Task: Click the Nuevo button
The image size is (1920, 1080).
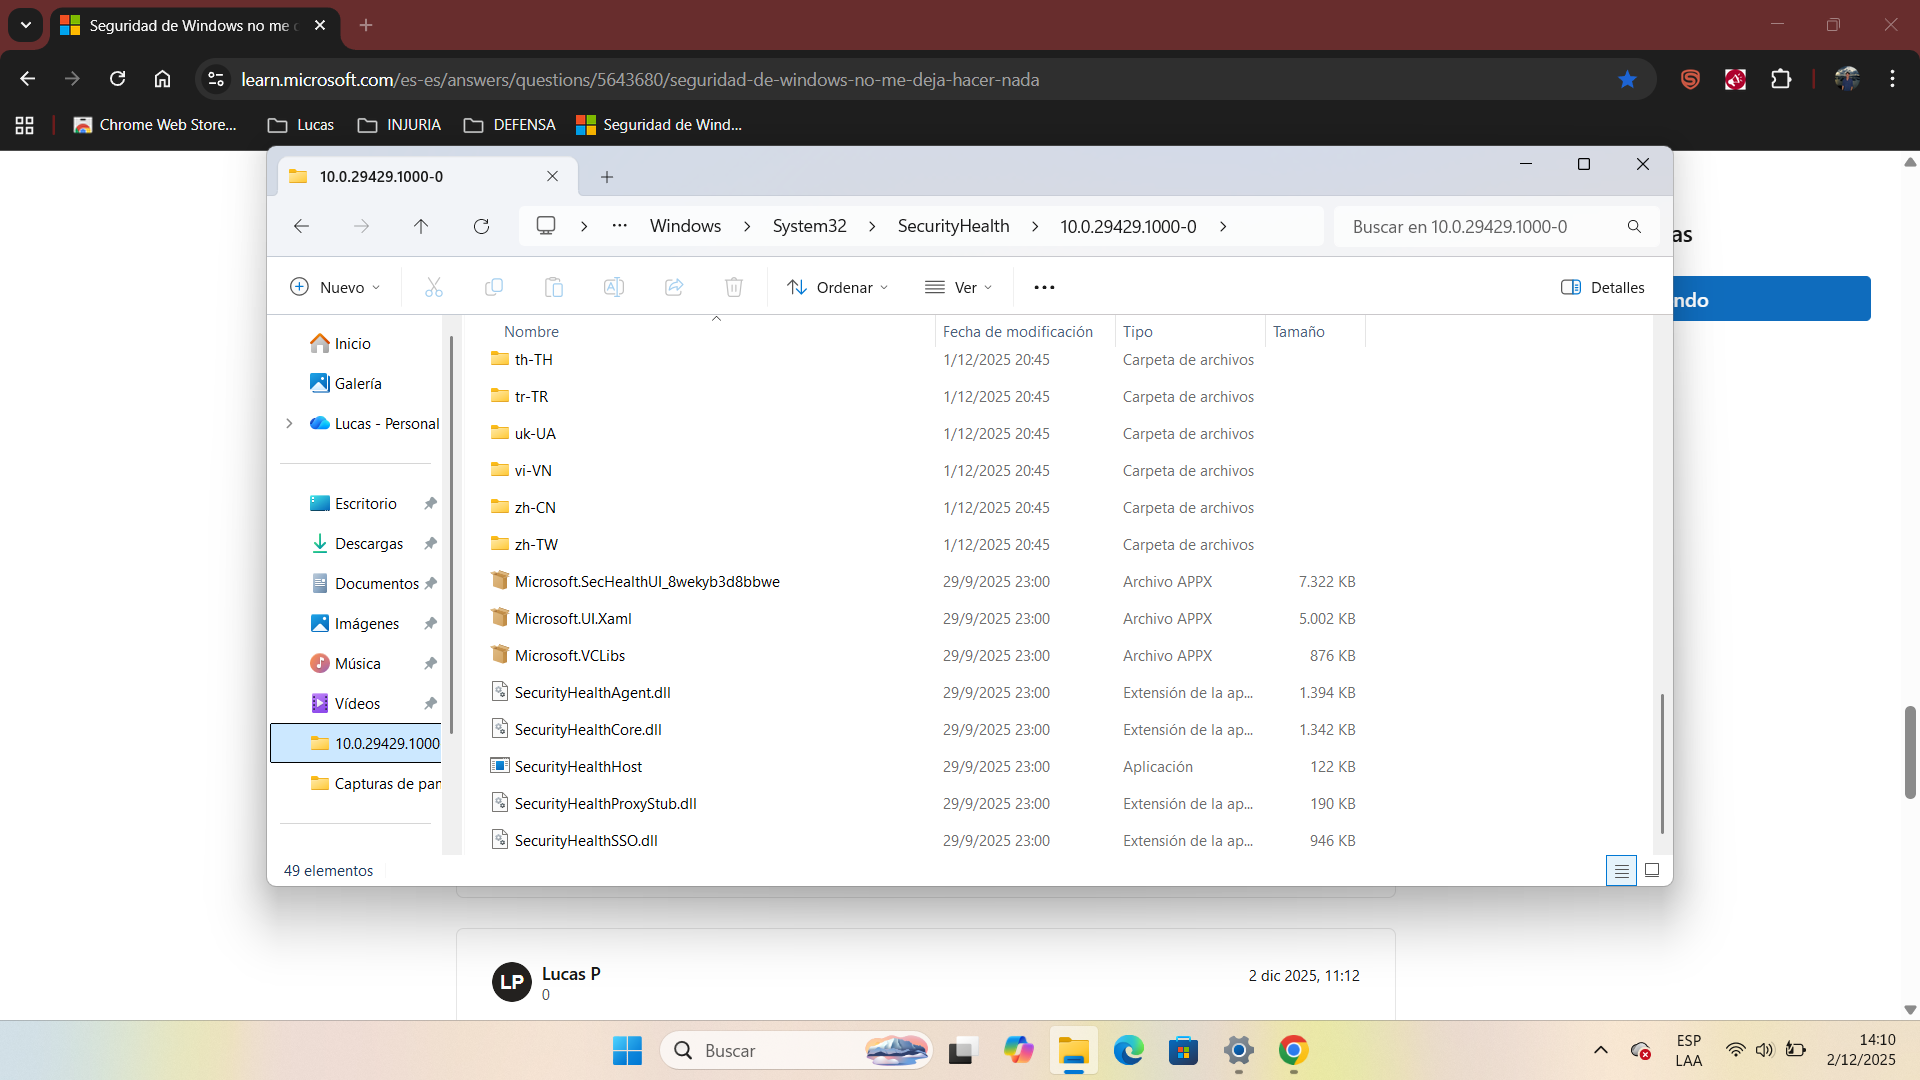Action: 335,287
